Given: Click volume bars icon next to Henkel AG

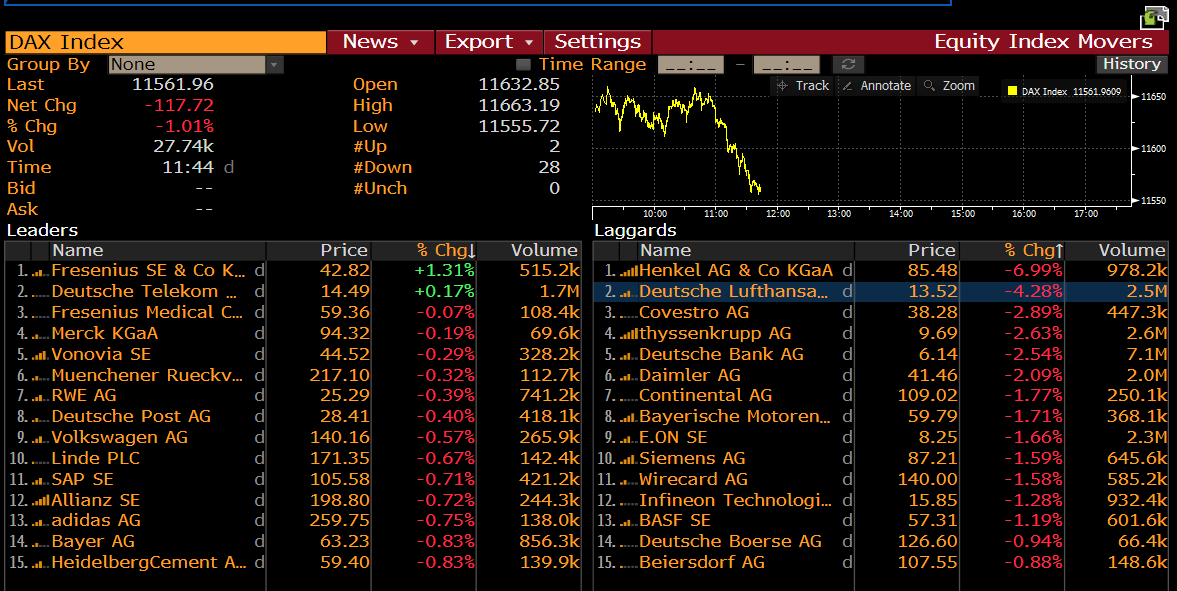Looking at the screenshot, I should pos(628,271).
